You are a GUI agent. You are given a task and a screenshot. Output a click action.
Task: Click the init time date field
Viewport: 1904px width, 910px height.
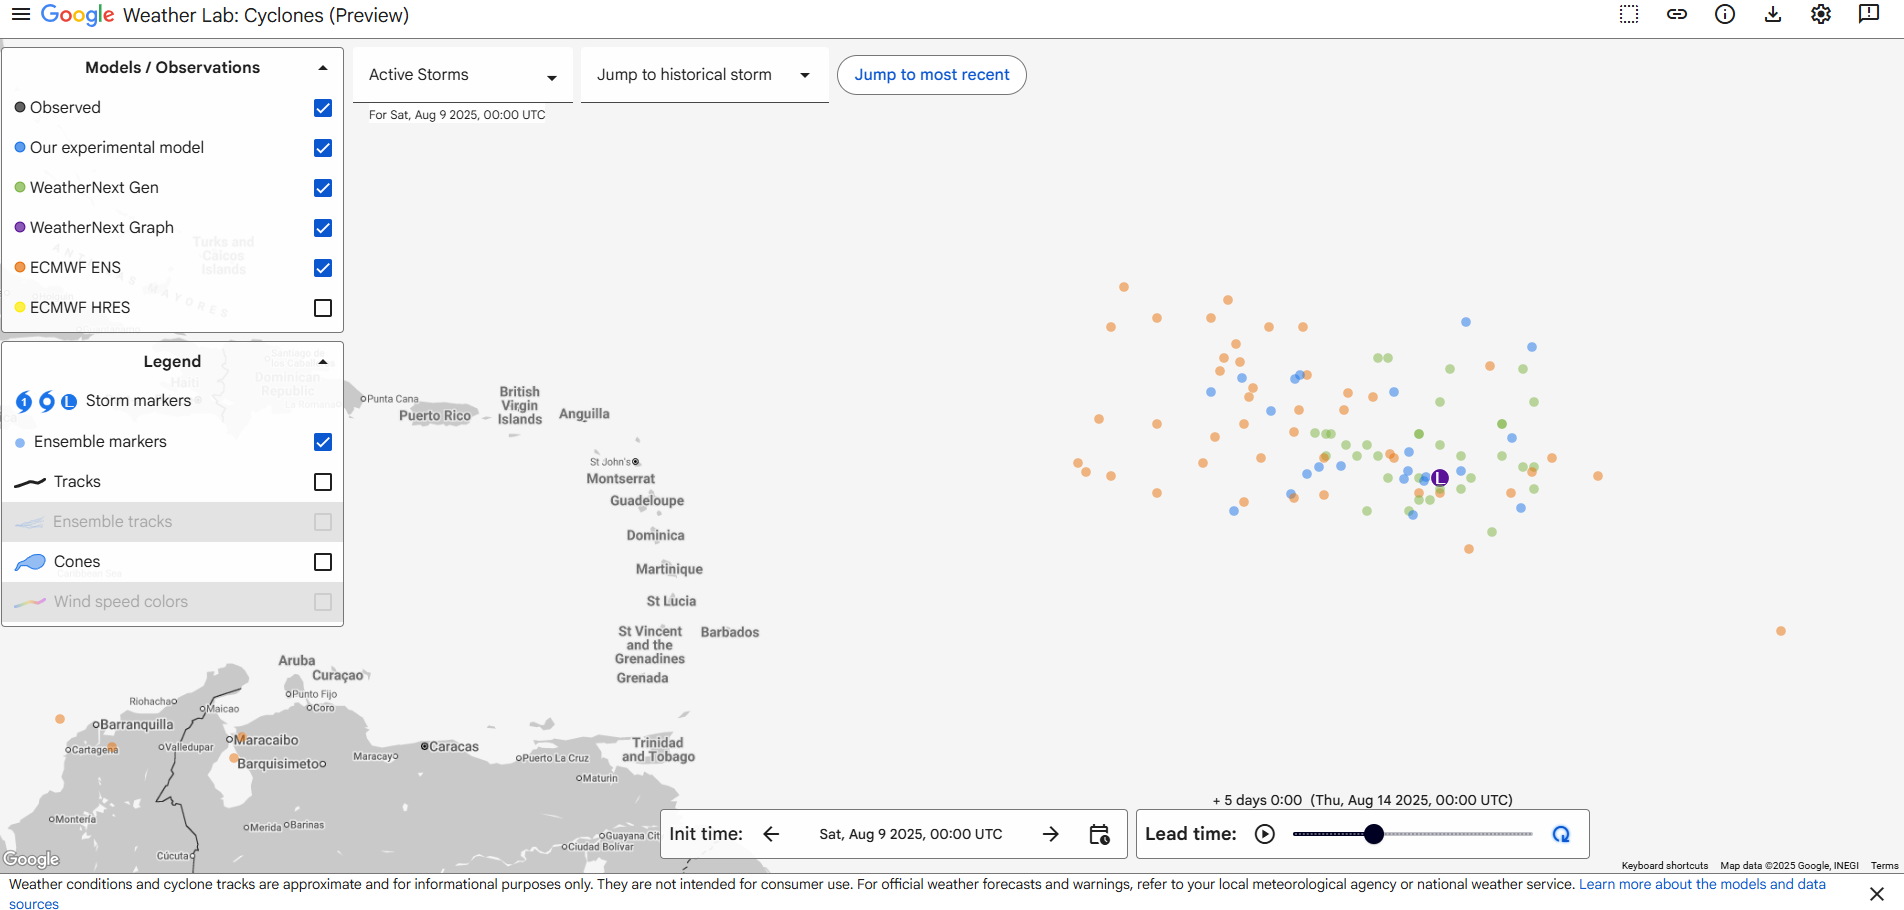coord(910,834)
